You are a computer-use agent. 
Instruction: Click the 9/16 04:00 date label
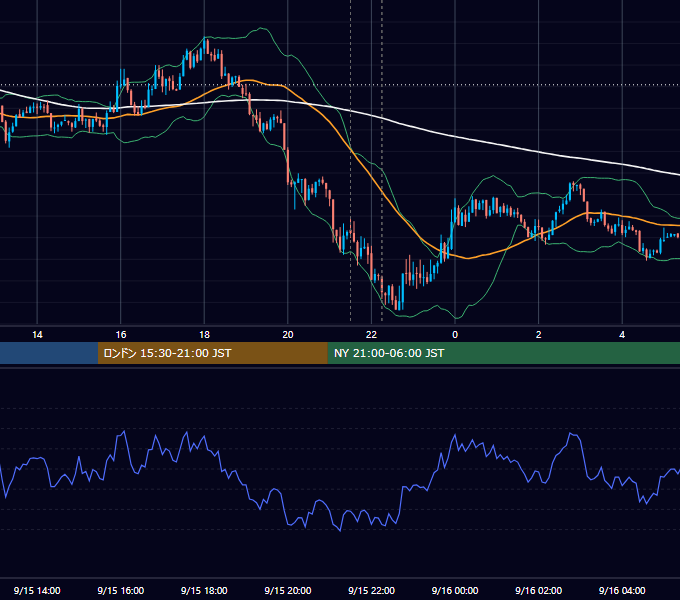(622, 590)
